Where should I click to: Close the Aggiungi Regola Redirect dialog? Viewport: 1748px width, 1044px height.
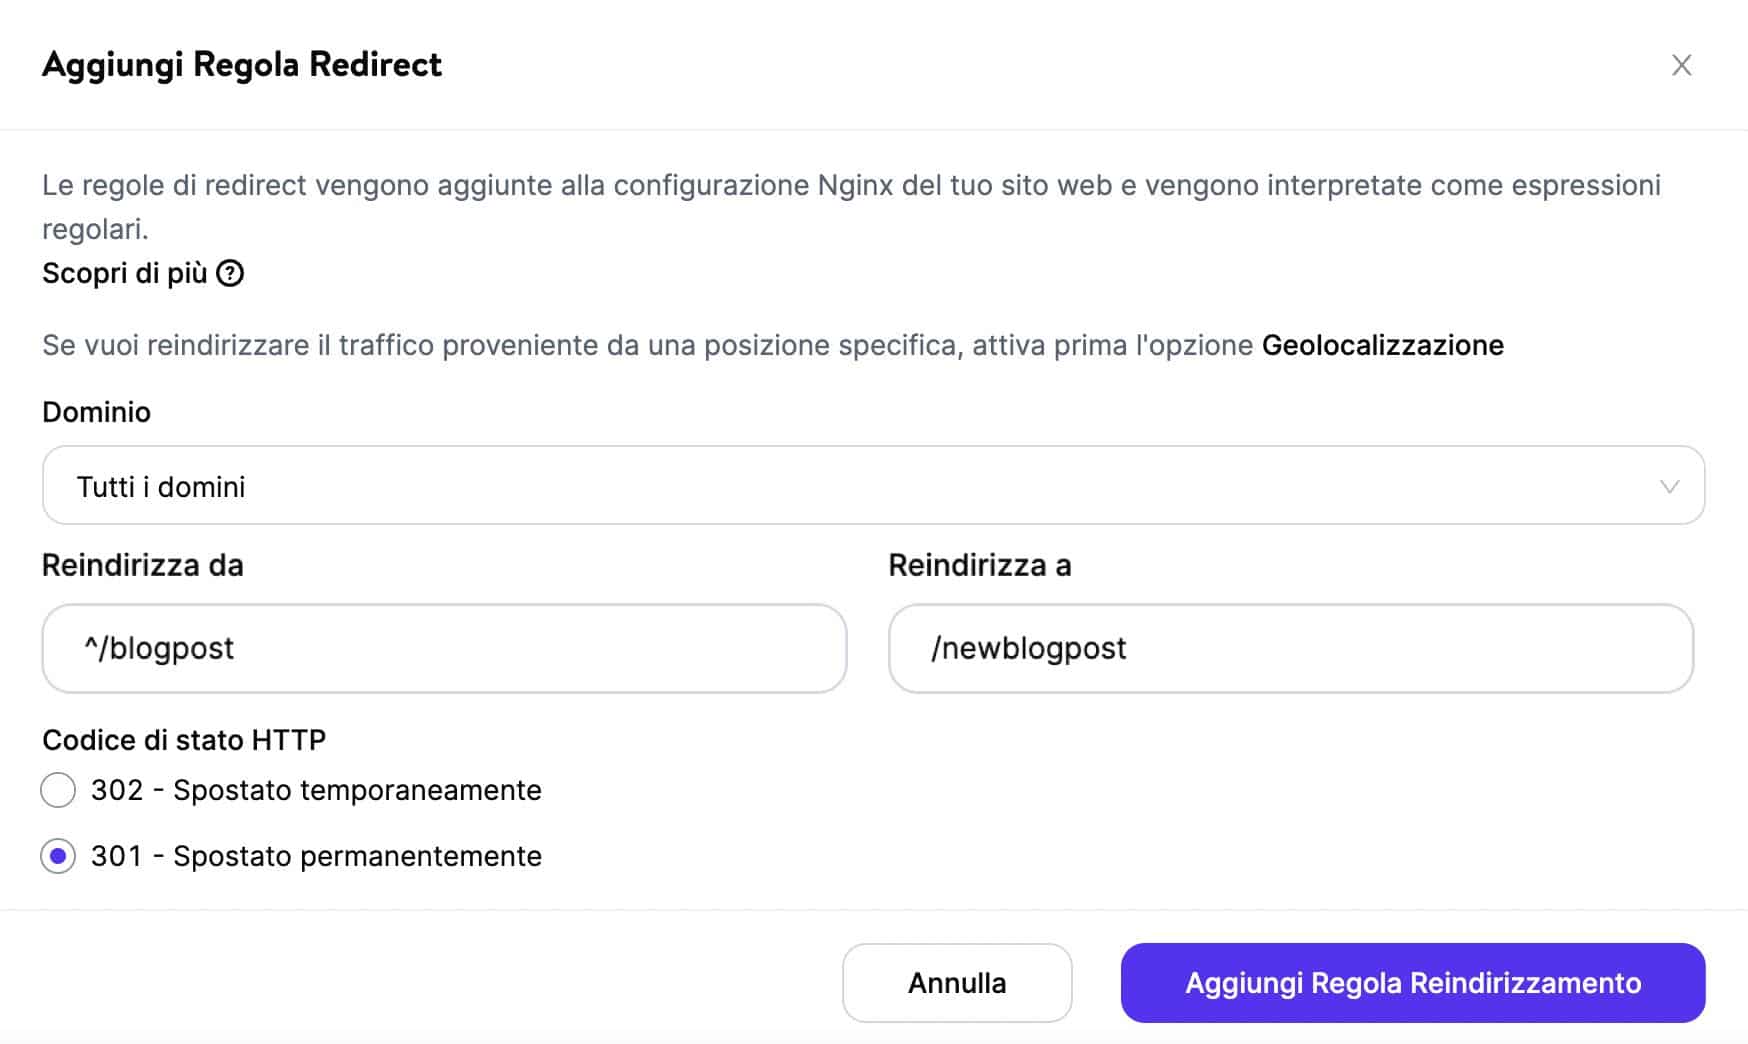pos(1683,64)
